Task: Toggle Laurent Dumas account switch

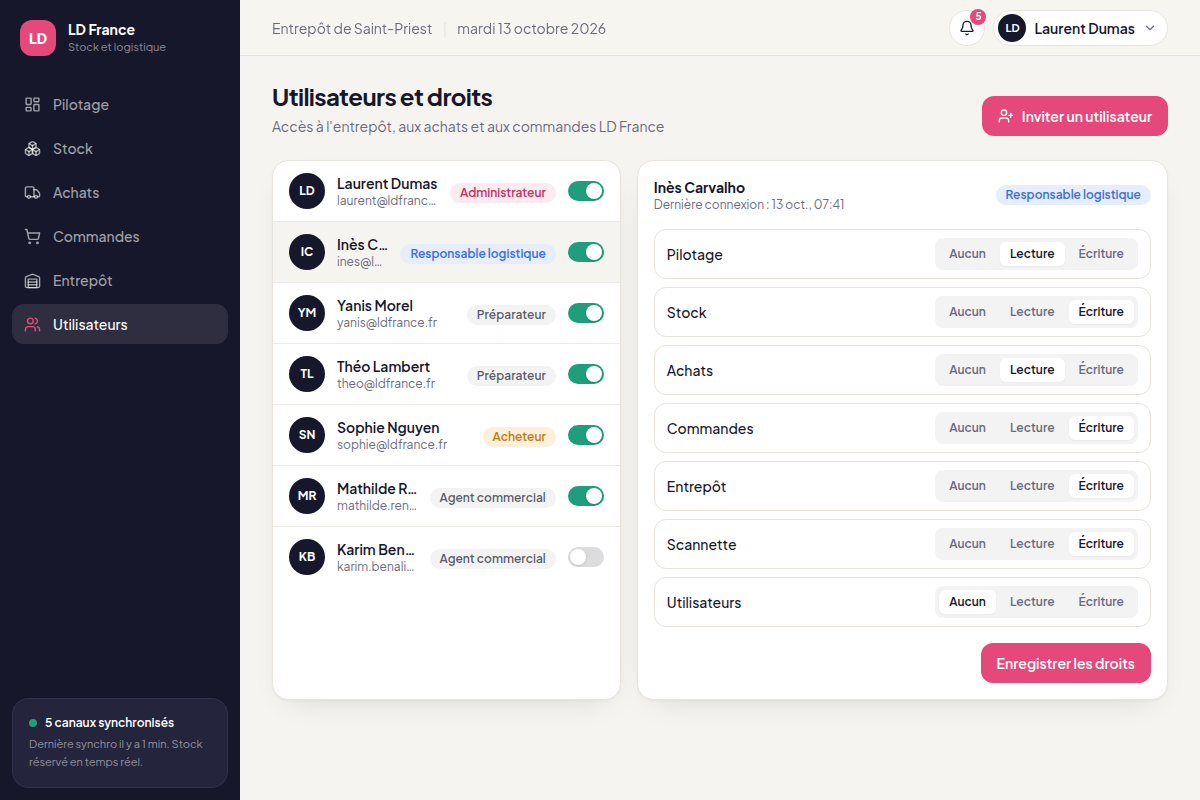Action: point(586,191)
